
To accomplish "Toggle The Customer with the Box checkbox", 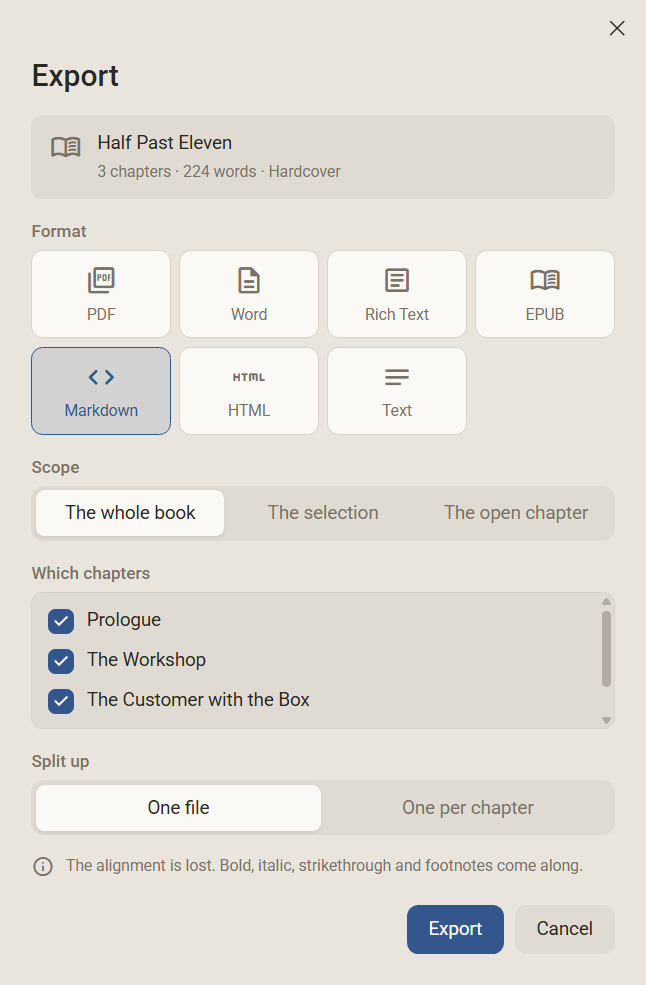I will 61,701.
